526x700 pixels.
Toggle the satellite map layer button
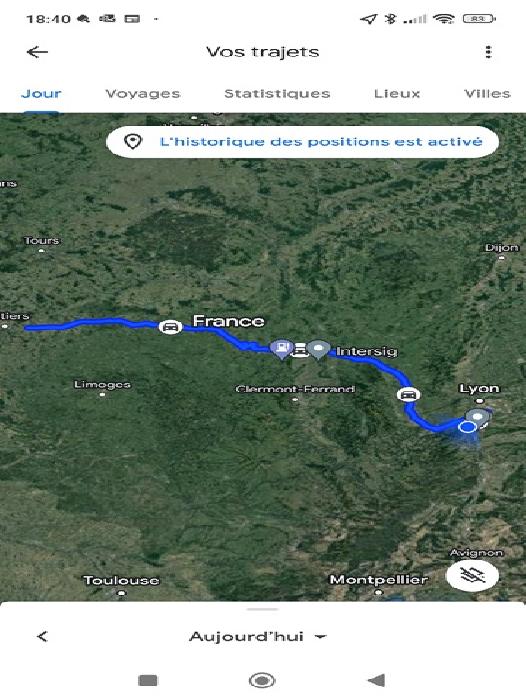point(472,575)
